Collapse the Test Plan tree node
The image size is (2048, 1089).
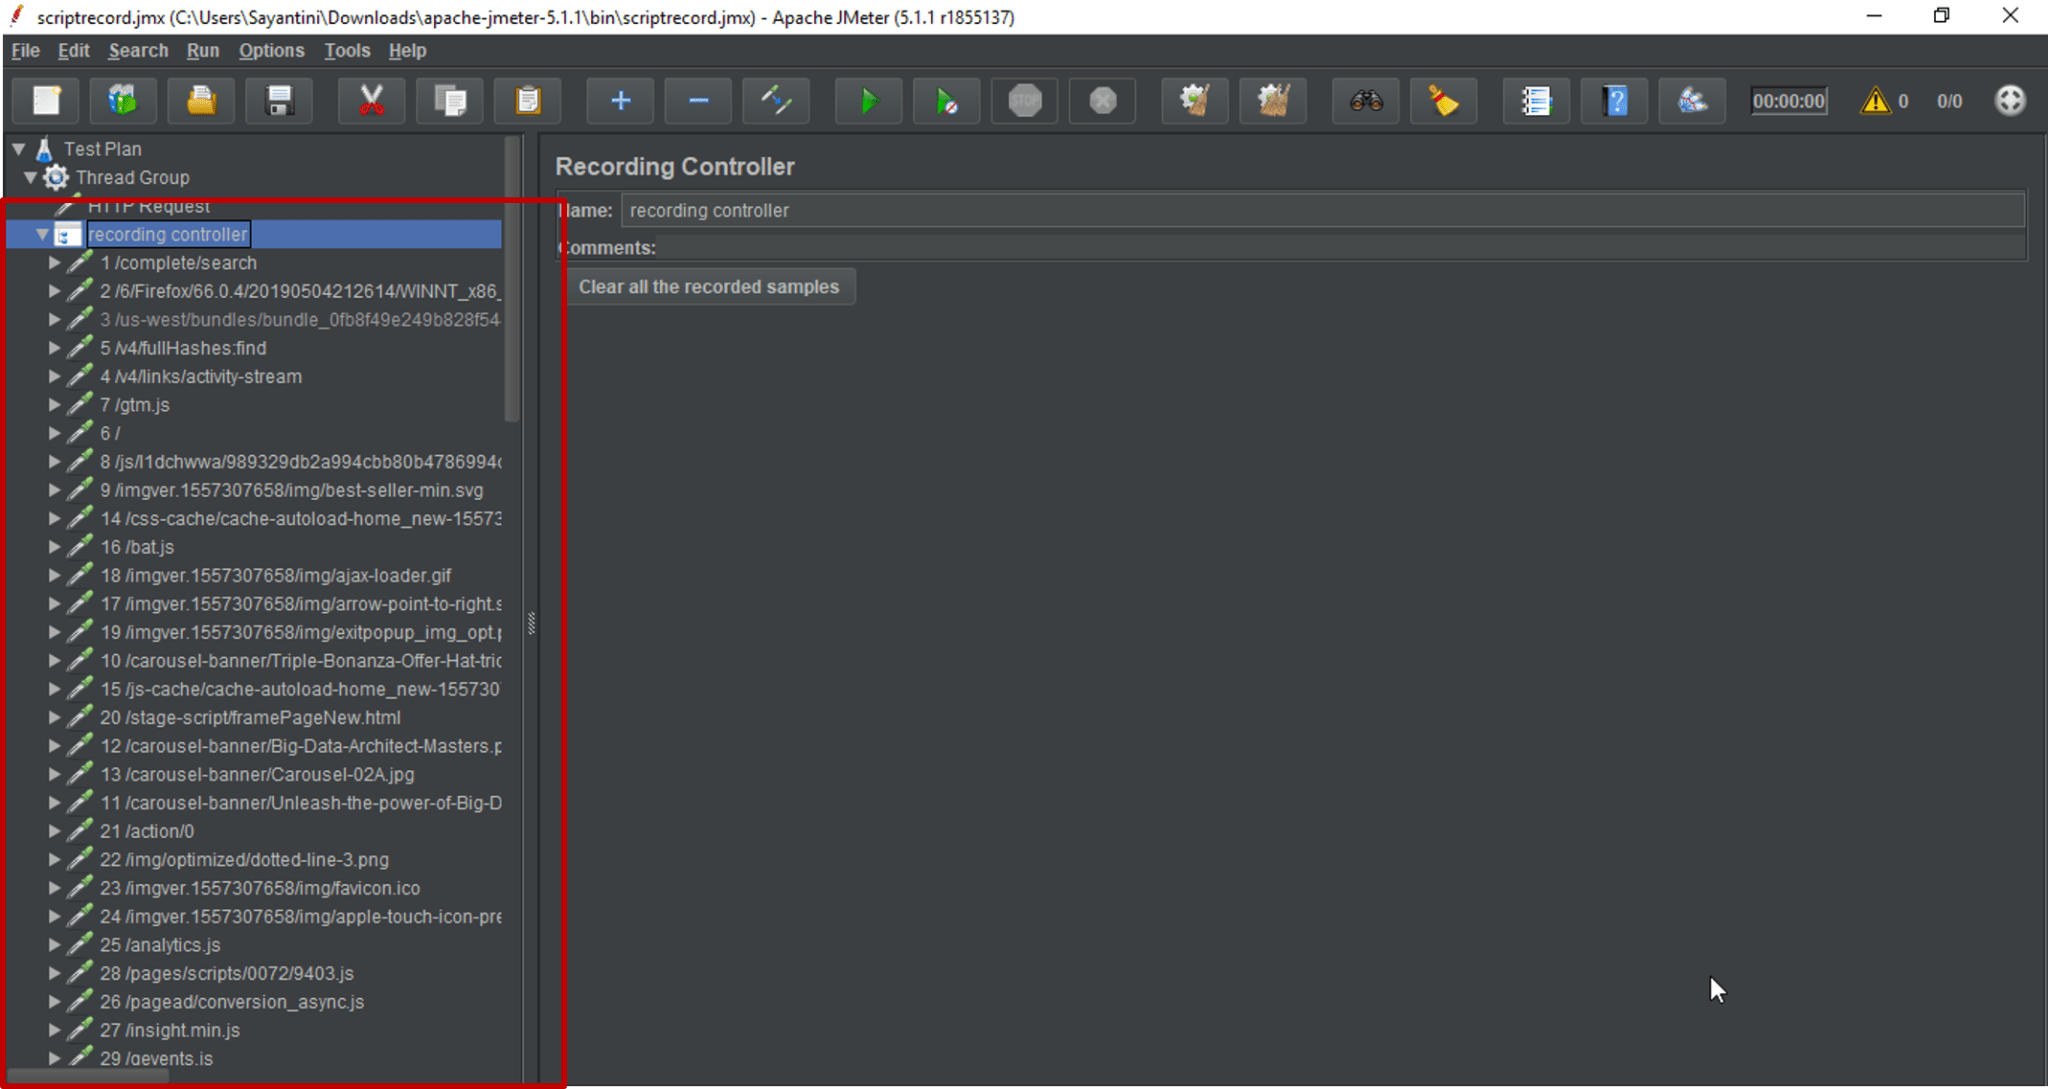tap(18, 148)
